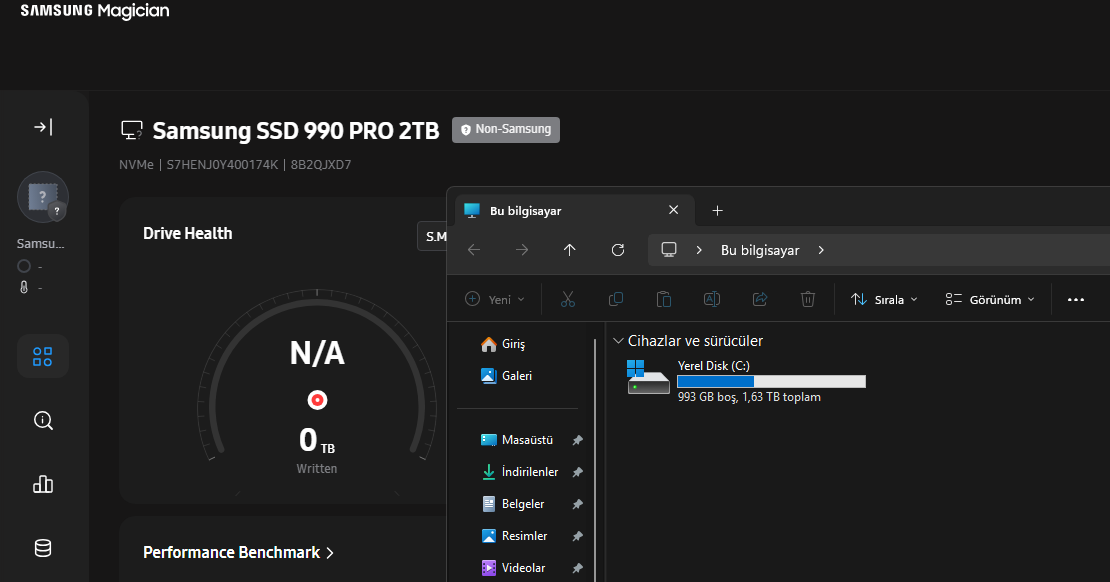Open the Görünüm view dropdown
The image size is (1110, 582).
coord(990,299)
